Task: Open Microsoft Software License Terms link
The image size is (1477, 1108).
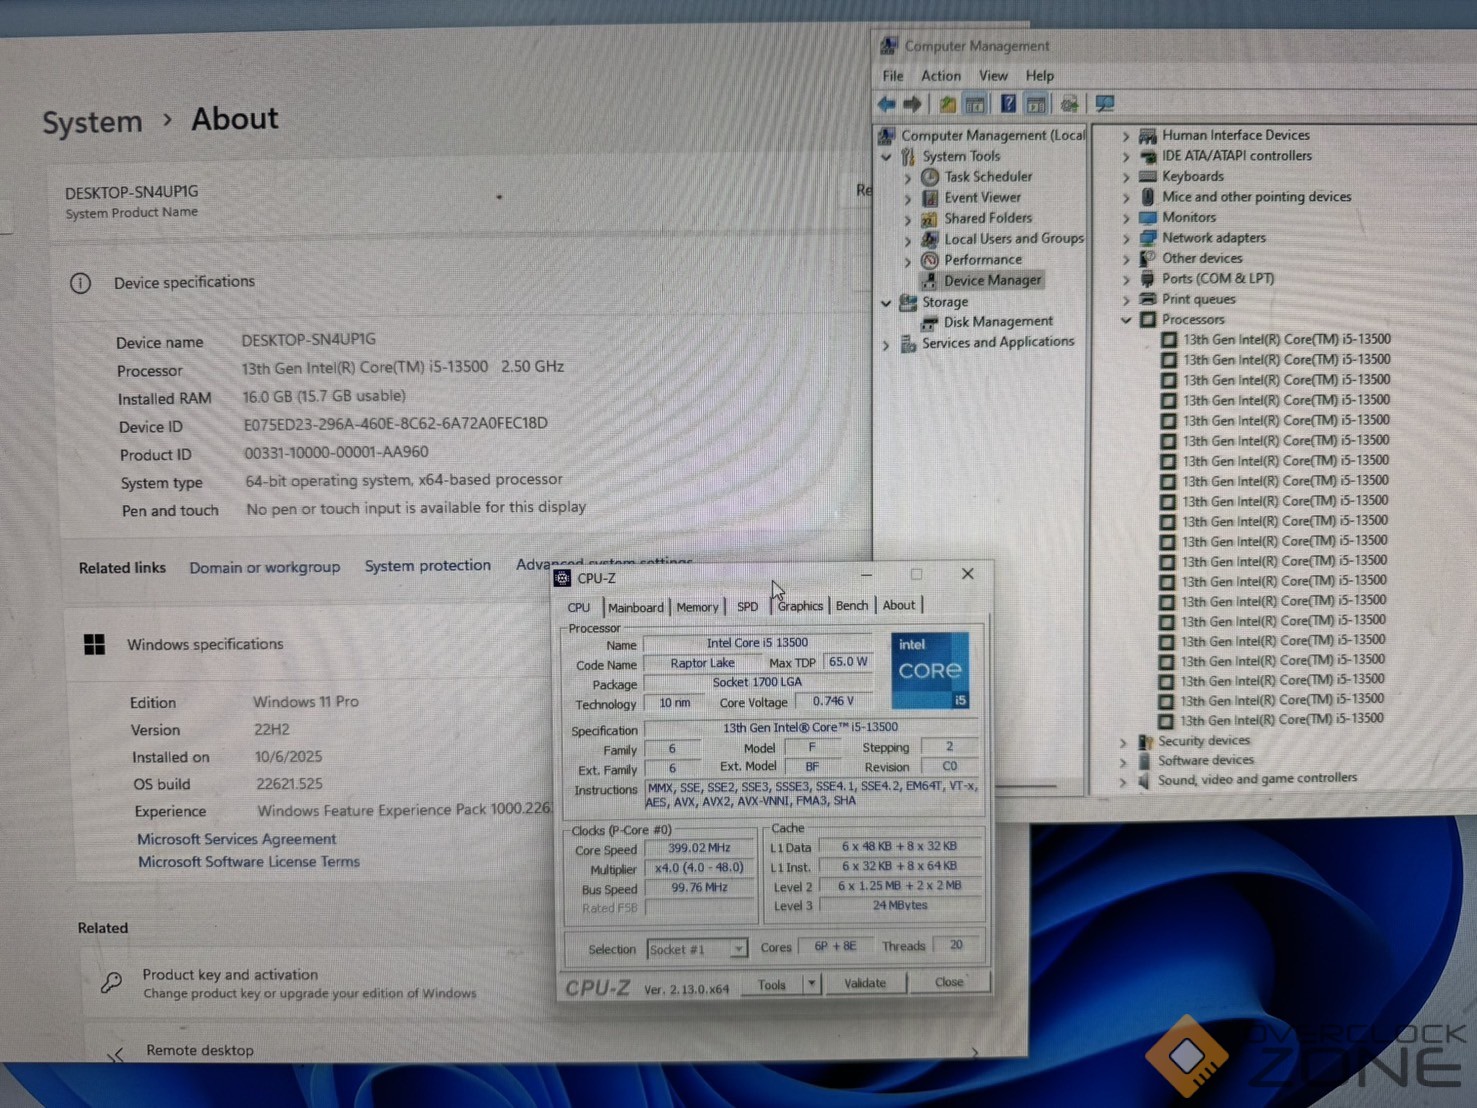Action: point(248,862)
